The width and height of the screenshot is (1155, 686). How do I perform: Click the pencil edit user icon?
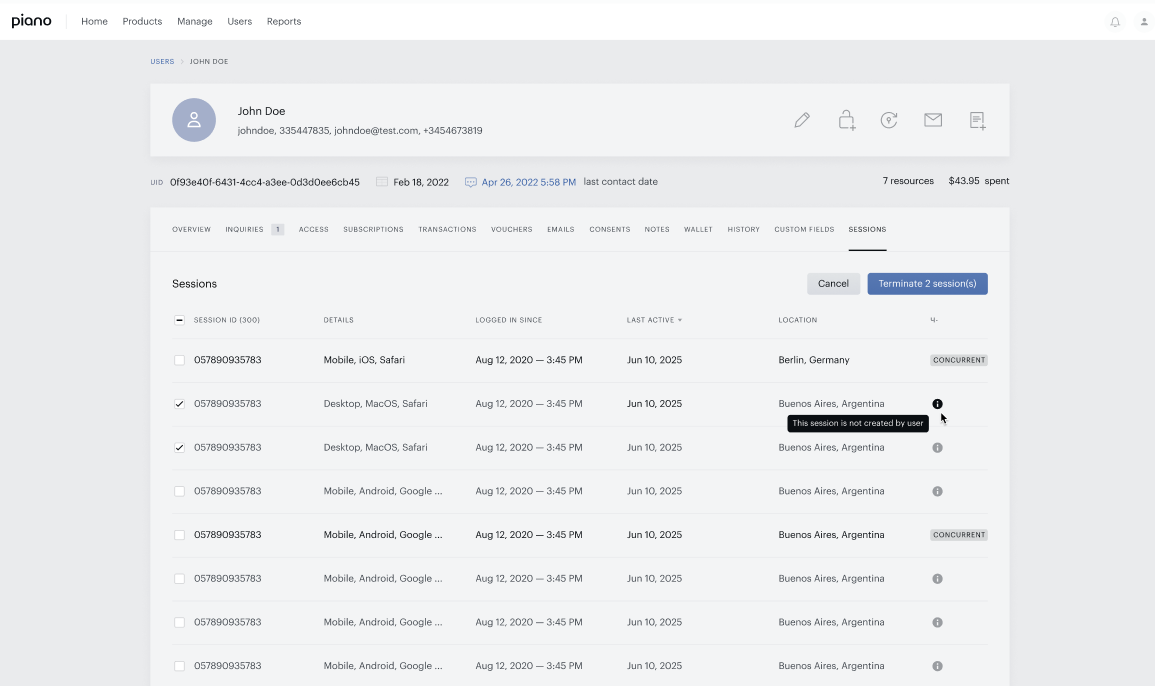pos(802,120)
